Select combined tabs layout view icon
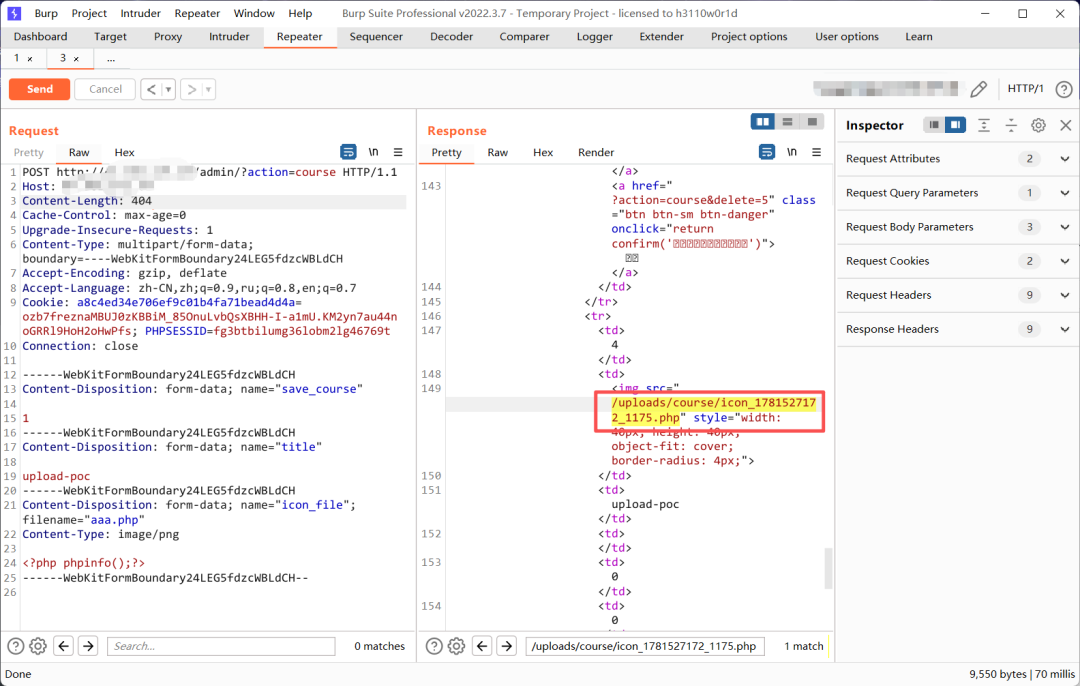The image size is (1080, 686). [x=812, y=122]
